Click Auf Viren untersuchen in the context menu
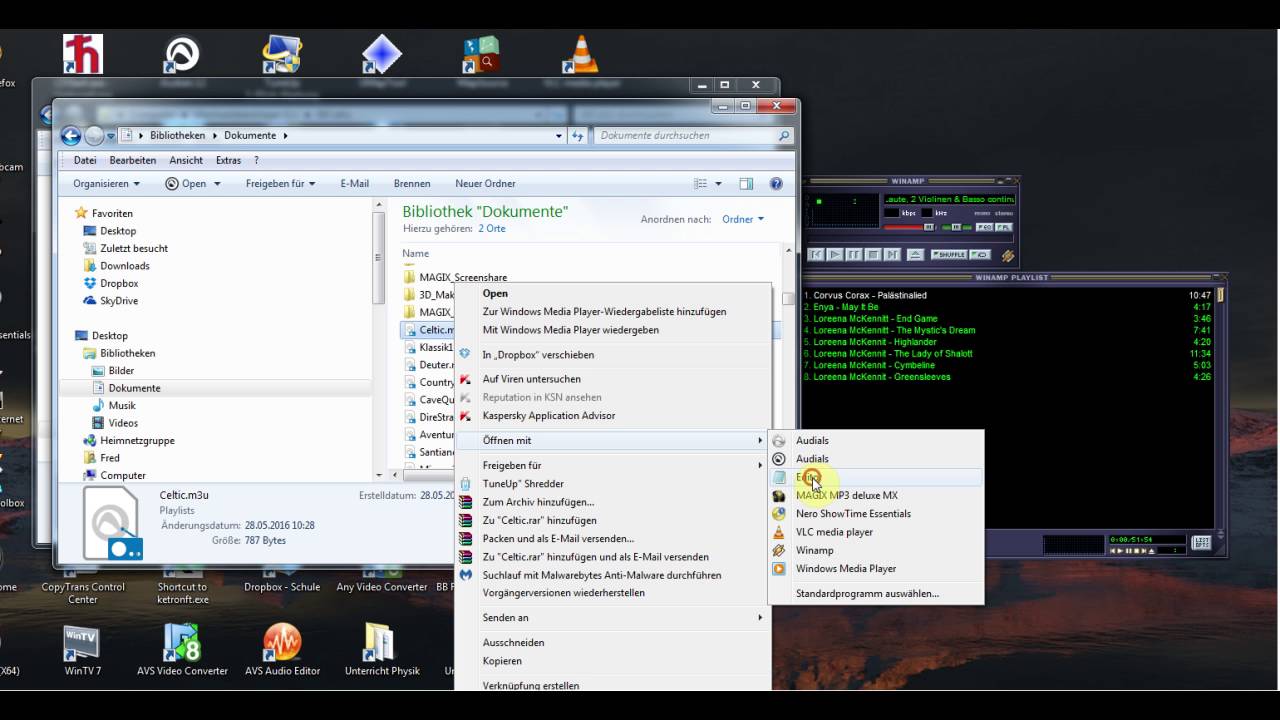 [612, 379]
